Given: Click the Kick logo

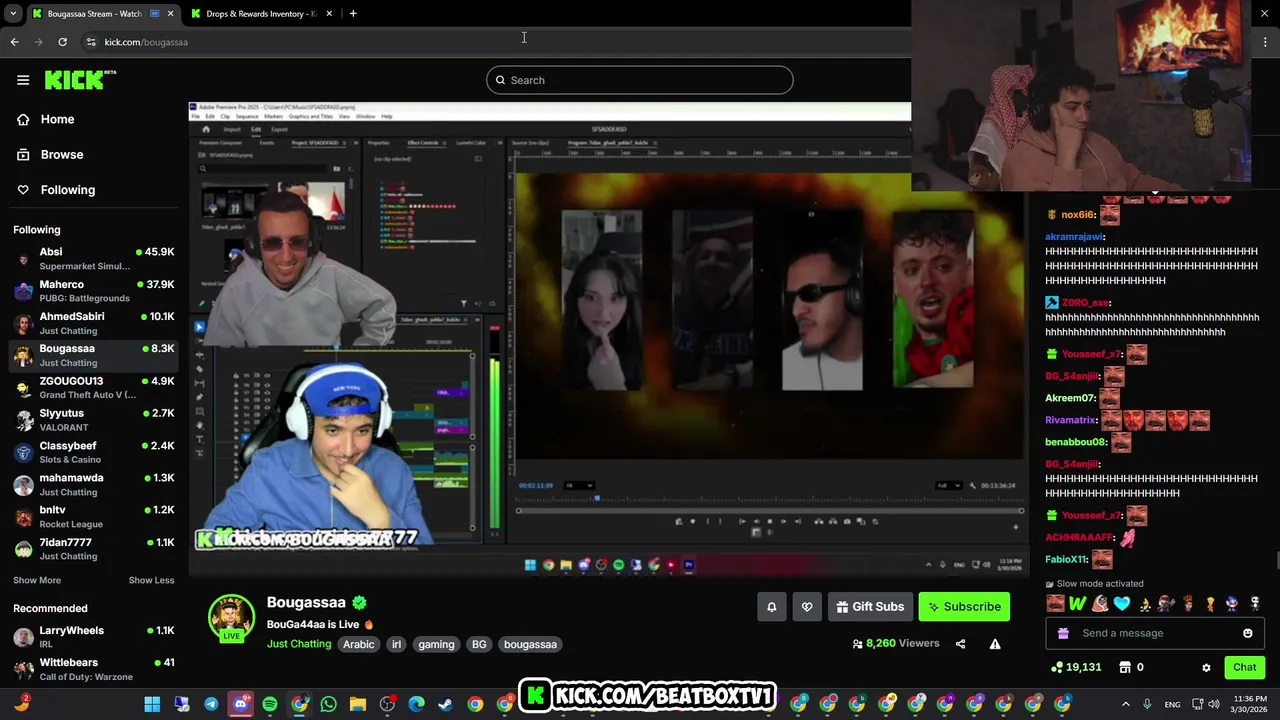Looking at the screenshot, I should (80, 80).
